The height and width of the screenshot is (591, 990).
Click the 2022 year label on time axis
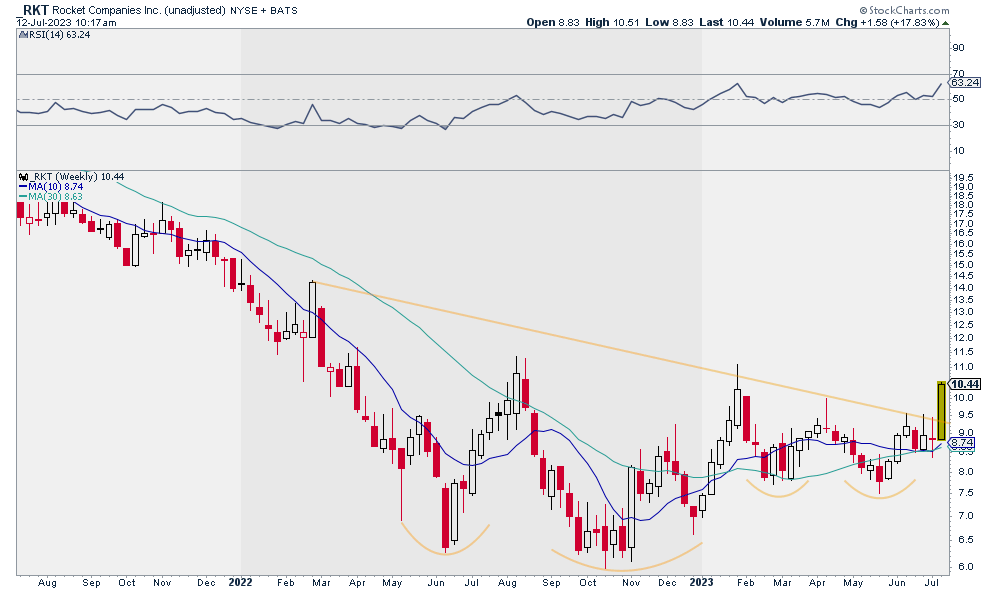point(241,582)
